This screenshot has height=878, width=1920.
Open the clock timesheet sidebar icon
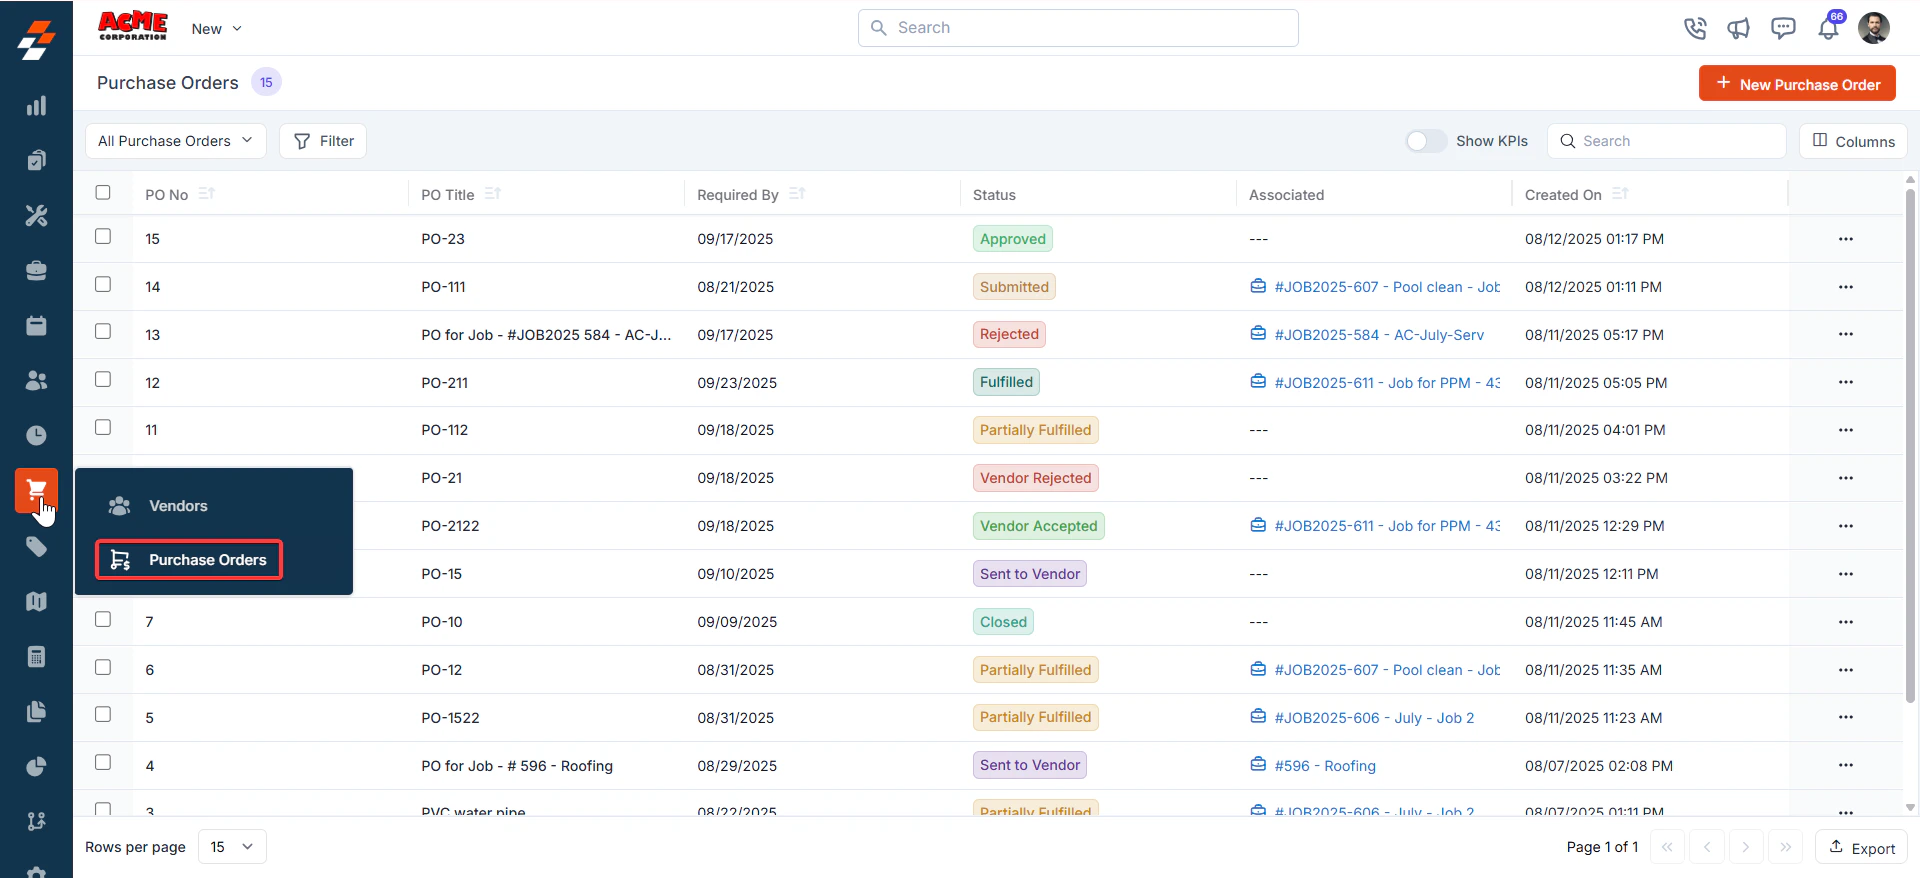pyautogui.click(x=36, y=435)
